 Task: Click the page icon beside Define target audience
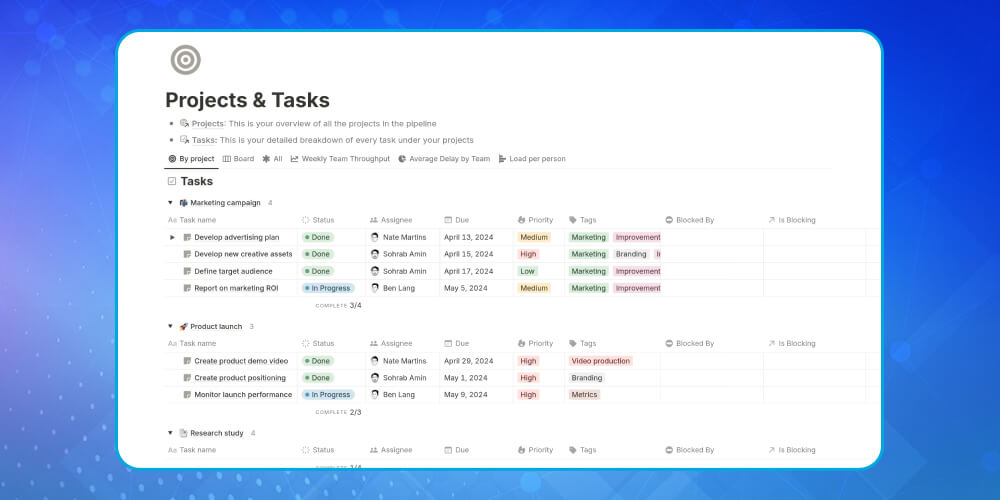(x=187, y=271)
